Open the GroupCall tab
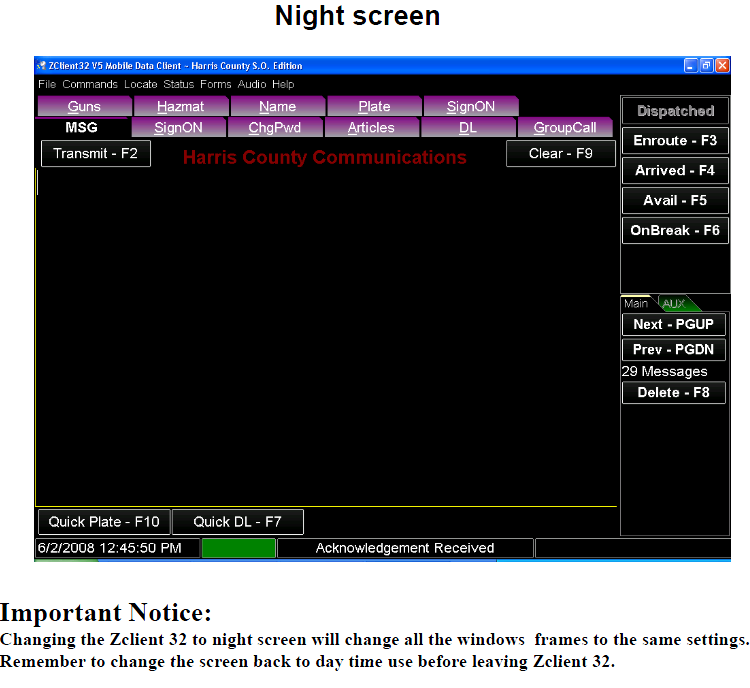750x688 pixels. tap(565, 127)
